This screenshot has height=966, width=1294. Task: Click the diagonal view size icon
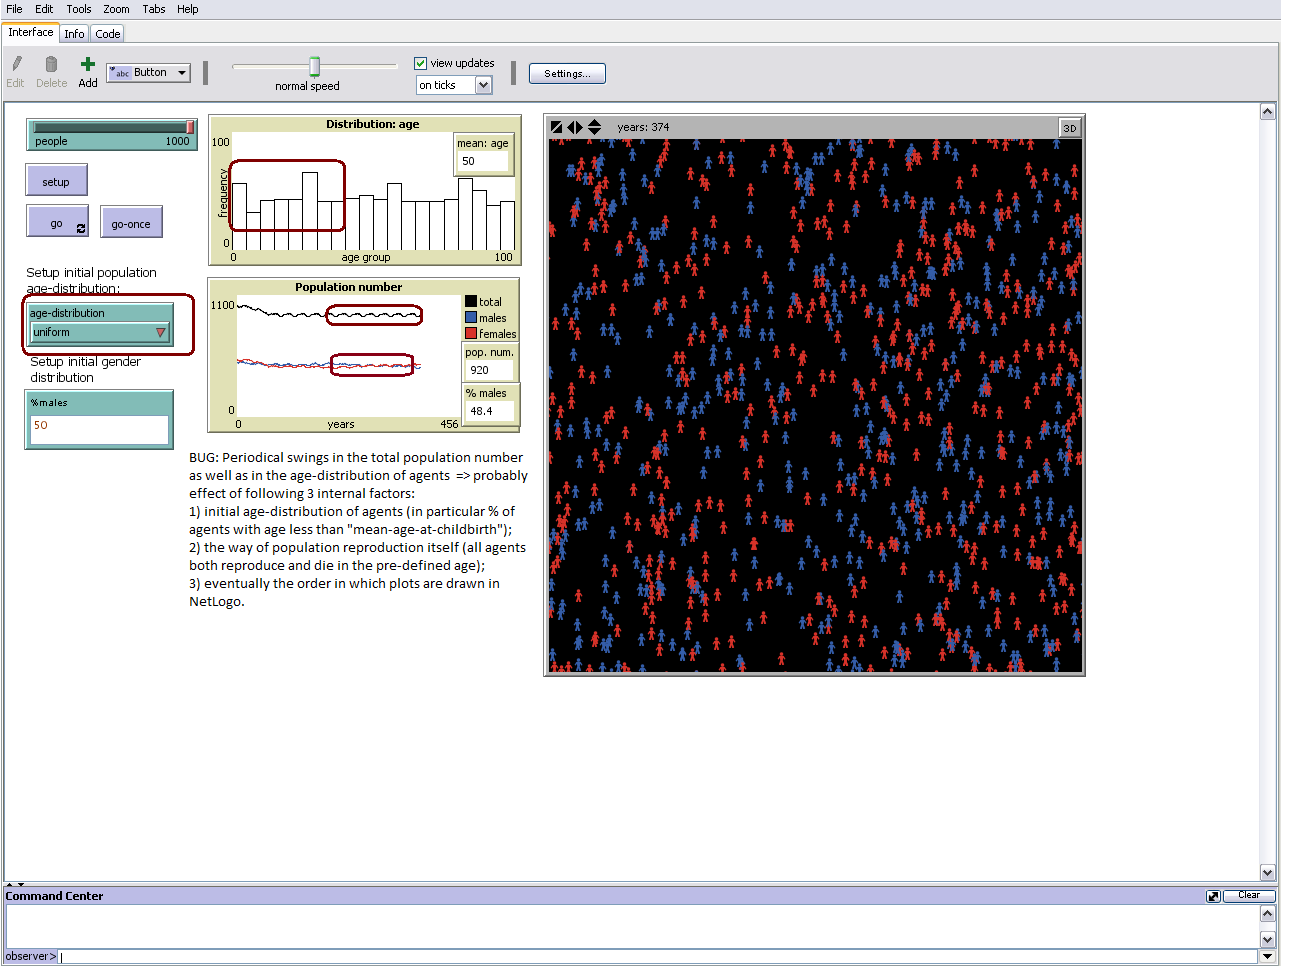click(x=557, y=127)
